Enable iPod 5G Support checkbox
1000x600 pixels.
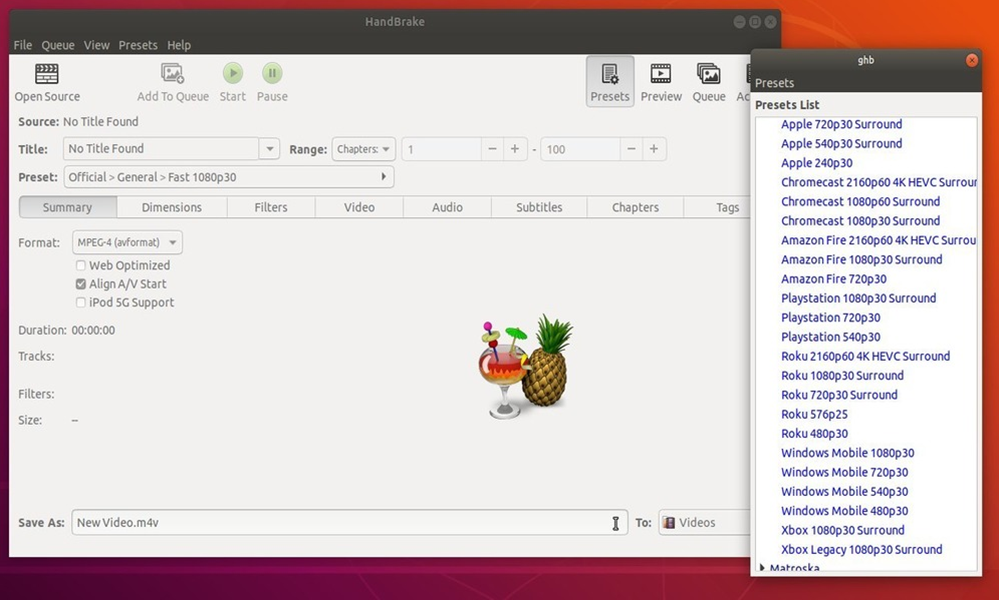[x=81, y=303]
